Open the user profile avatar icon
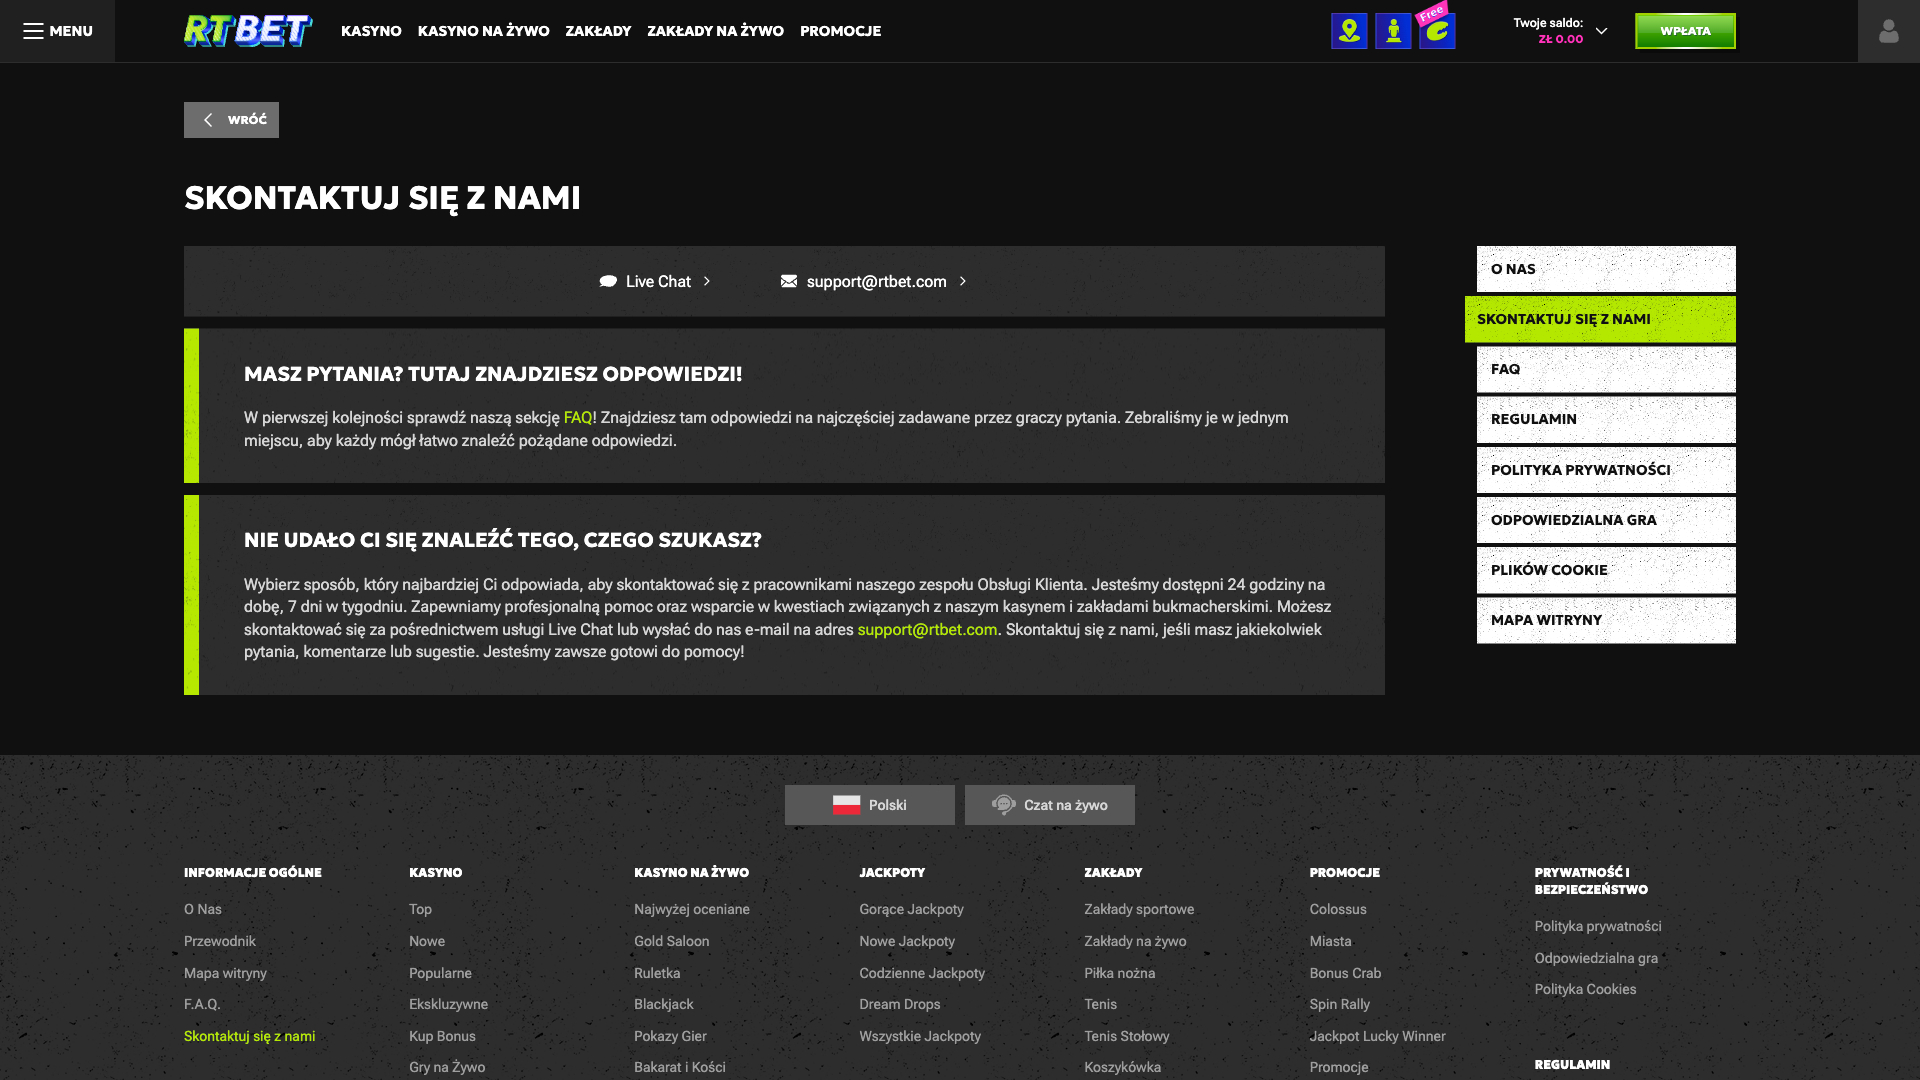 coord(1888,31)
